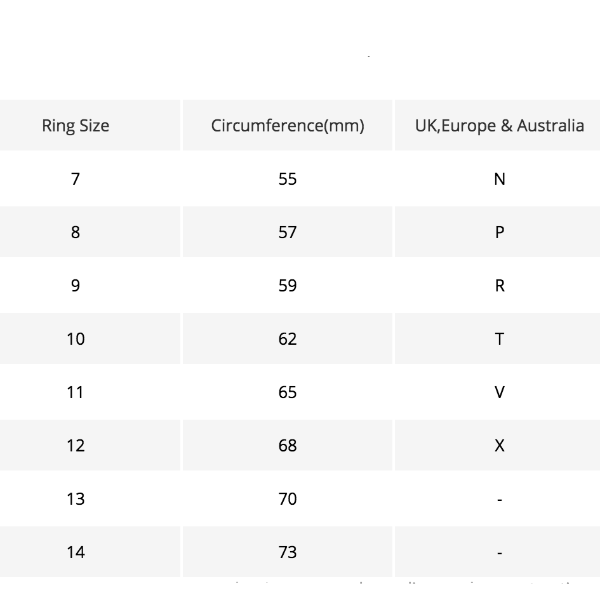Click UK size letter X
600x600 pixels.
tap(500, 445)
